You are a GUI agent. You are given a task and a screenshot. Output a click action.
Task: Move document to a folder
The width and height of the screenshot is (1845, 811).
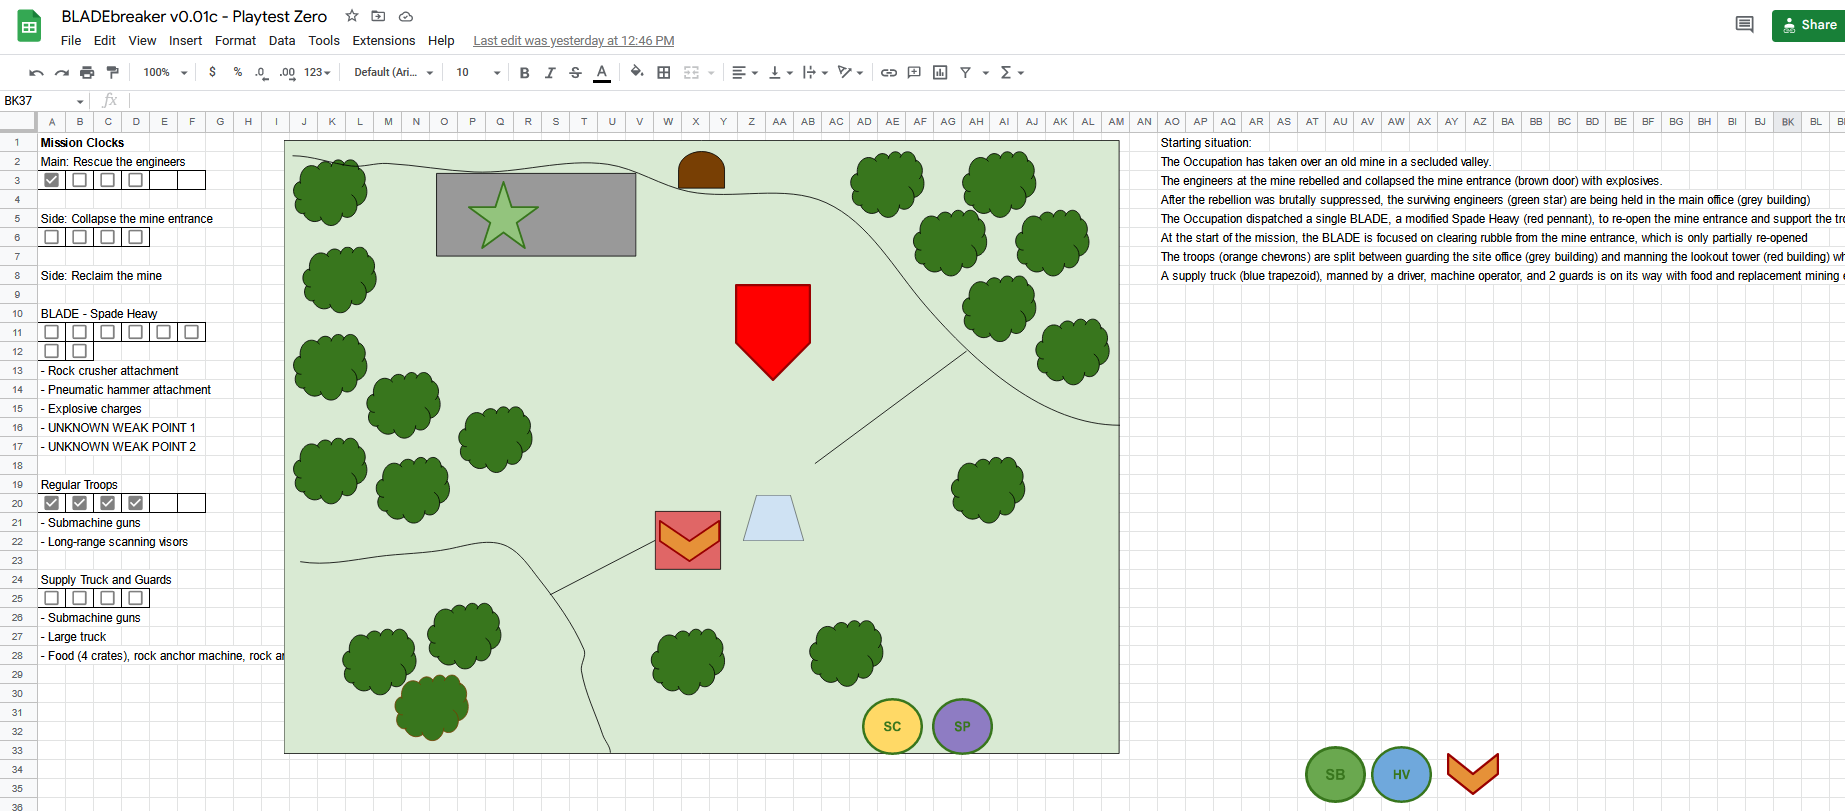tap(378, 16)
